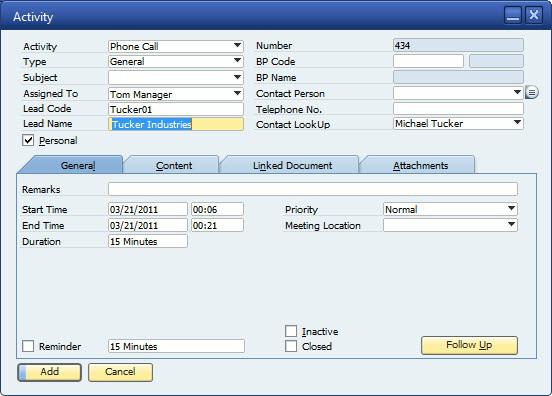Click the Add button

click(x=49, y=372)
